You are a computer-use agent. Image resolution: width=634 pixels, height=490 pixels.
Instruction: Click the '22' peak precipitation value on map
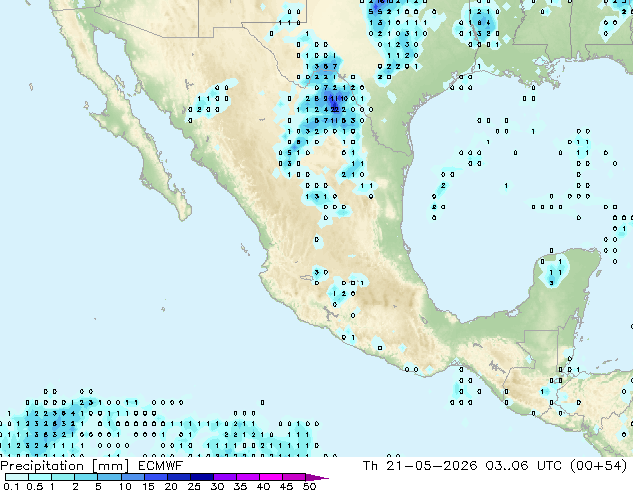[x=335, y=110]
